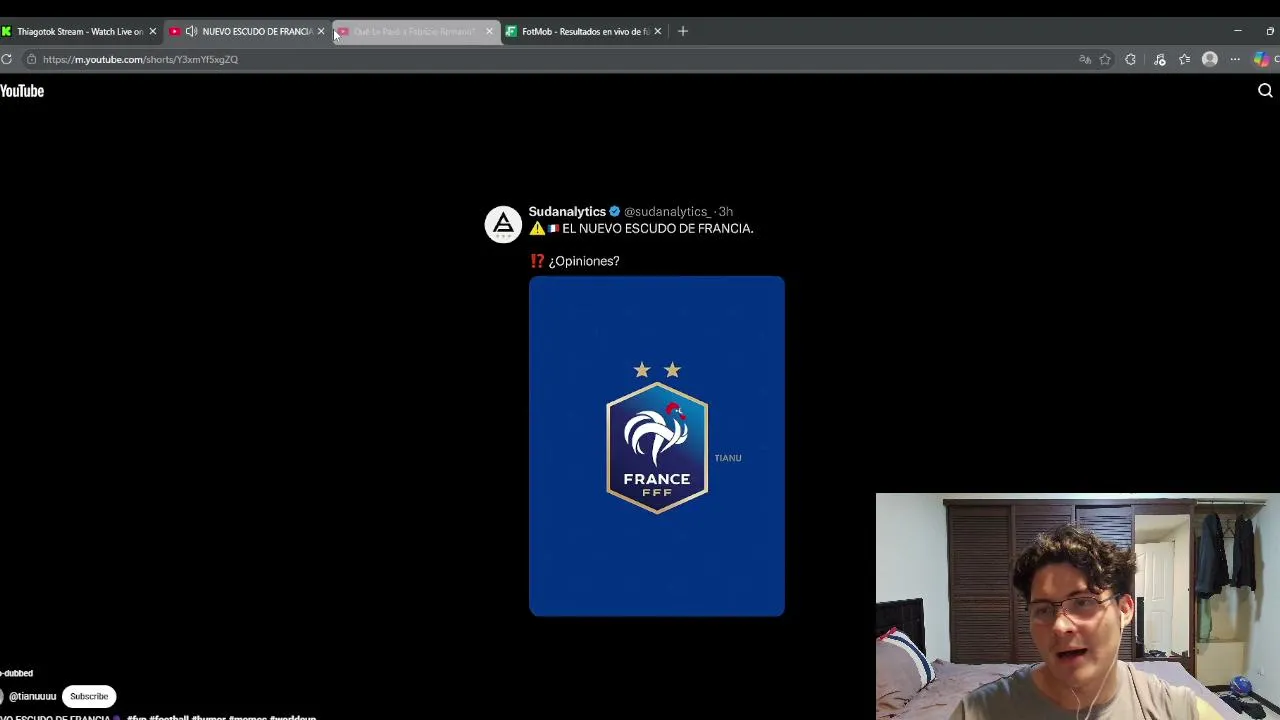Open a new browser tab
Viewport: 1280px width, 720px height.
[683, 31]
